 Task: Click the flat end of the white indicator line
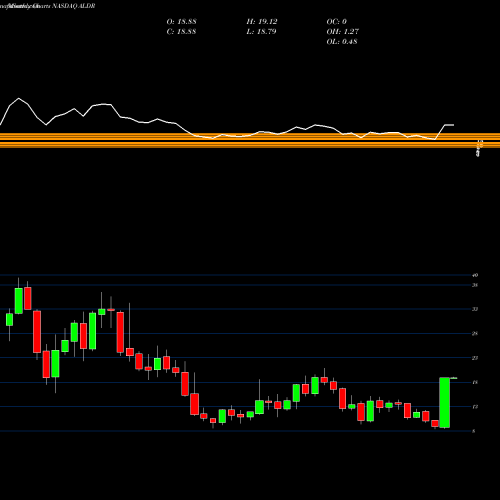pyautogui.click(x=449, y=125)
